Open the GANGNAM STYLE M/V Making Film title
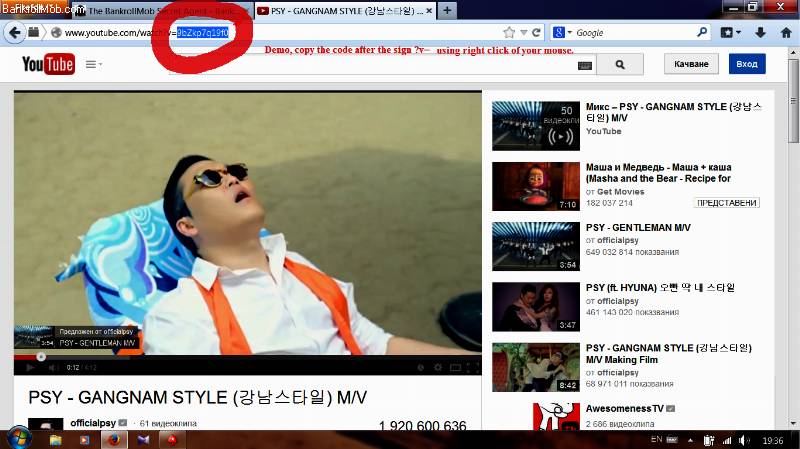 (668, 354)
